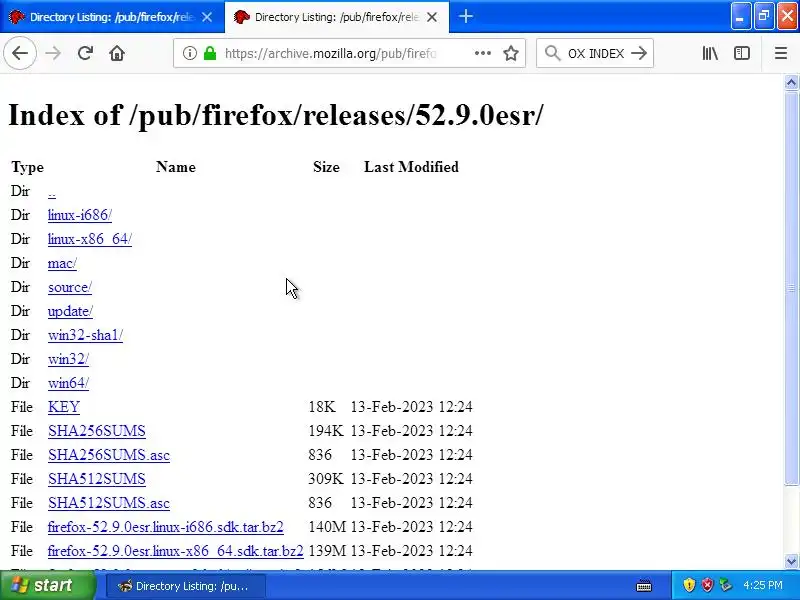
Task: Click the Index of page heading
Action: click(276, 114)
